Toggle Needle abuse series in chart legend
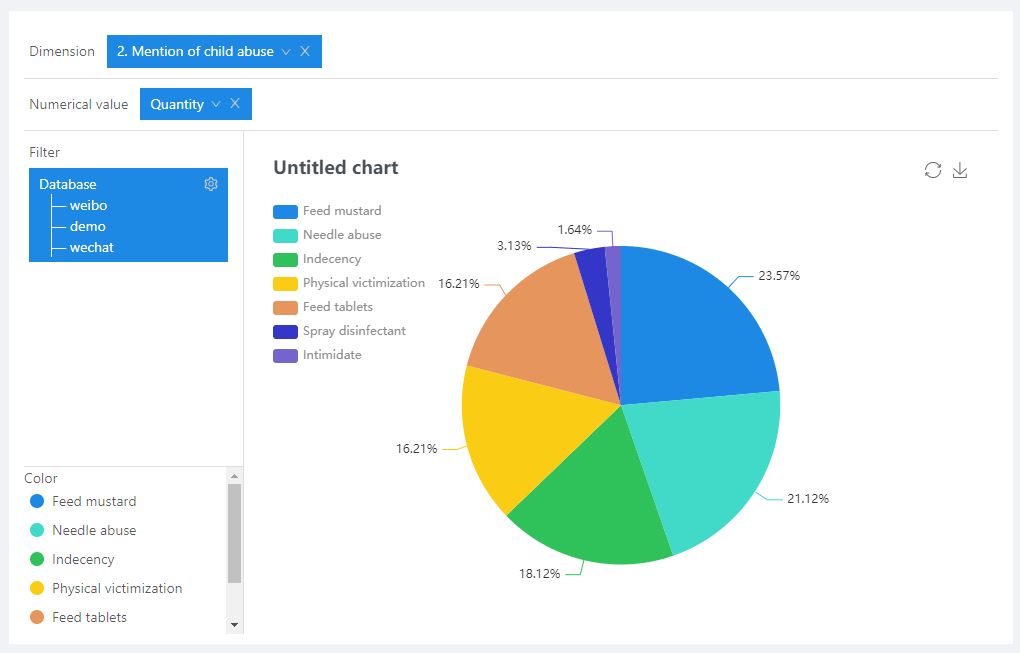 (328, 235)
